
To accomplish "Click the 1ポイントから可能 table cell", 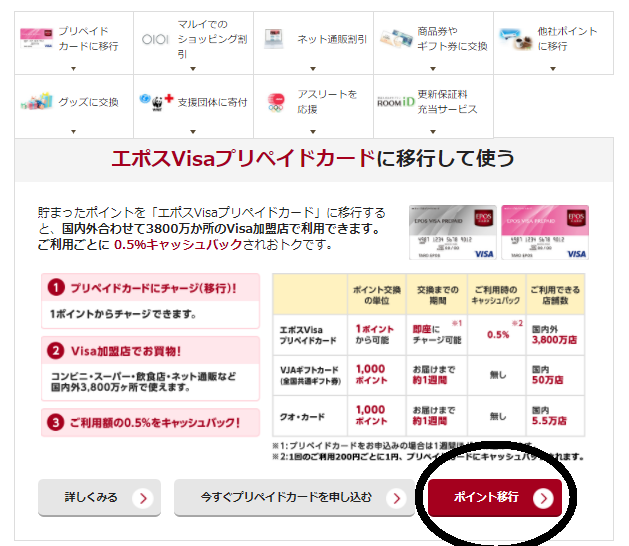I will point(377,335).
